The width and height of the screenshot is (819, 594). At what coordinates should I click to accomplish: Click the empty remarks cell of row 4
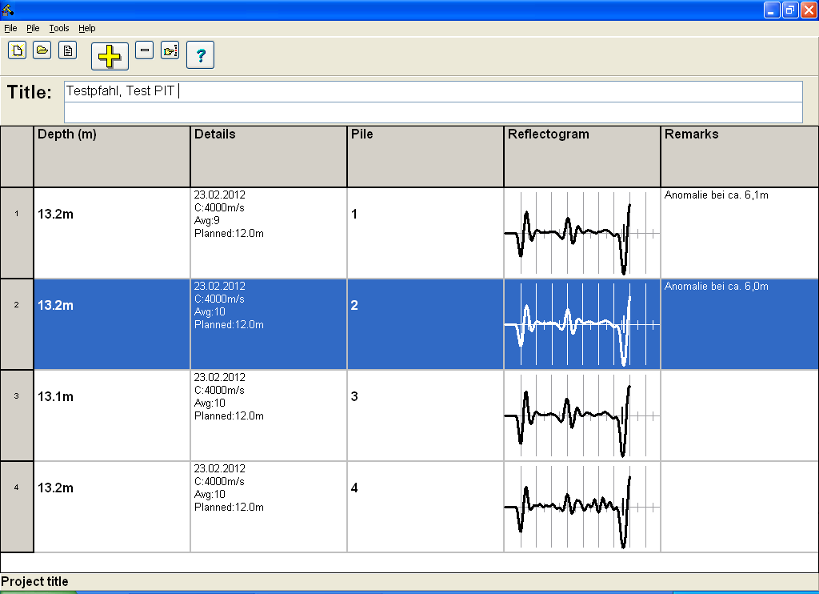(x=740, y=507)
